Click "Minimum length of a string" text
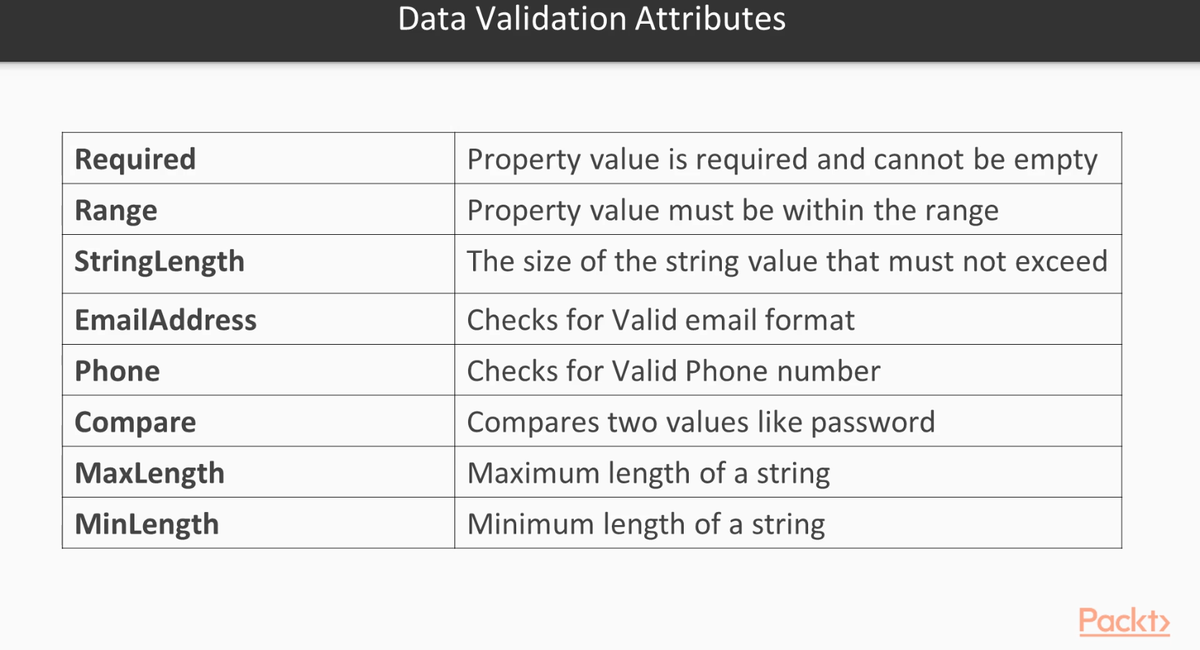1200x650 pixels. click(646, 524)
